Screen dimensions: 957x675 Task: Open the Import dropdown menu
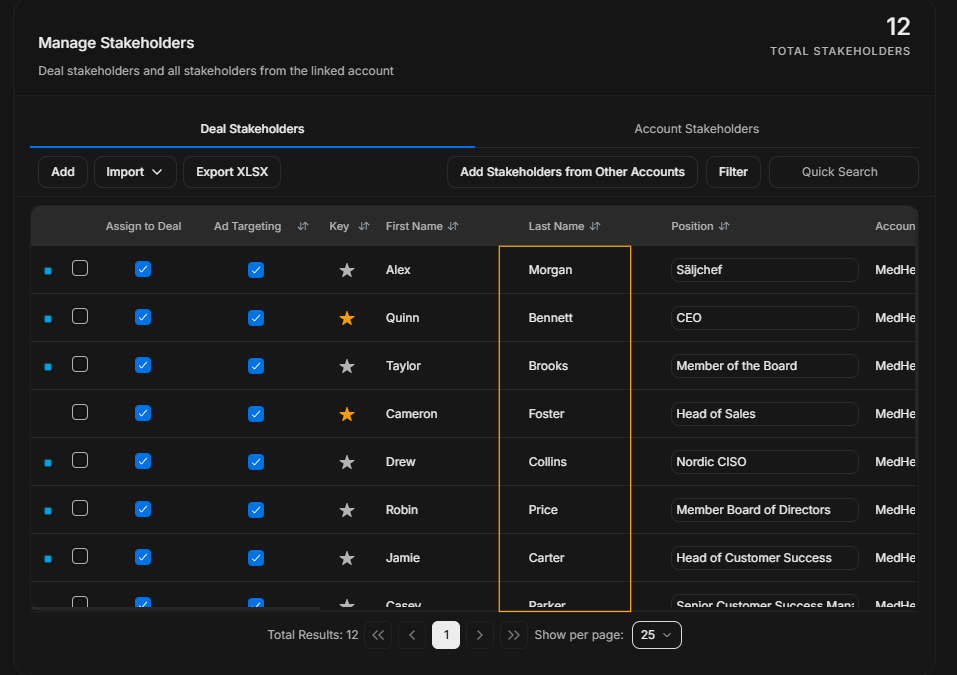(x=135, y=172)
